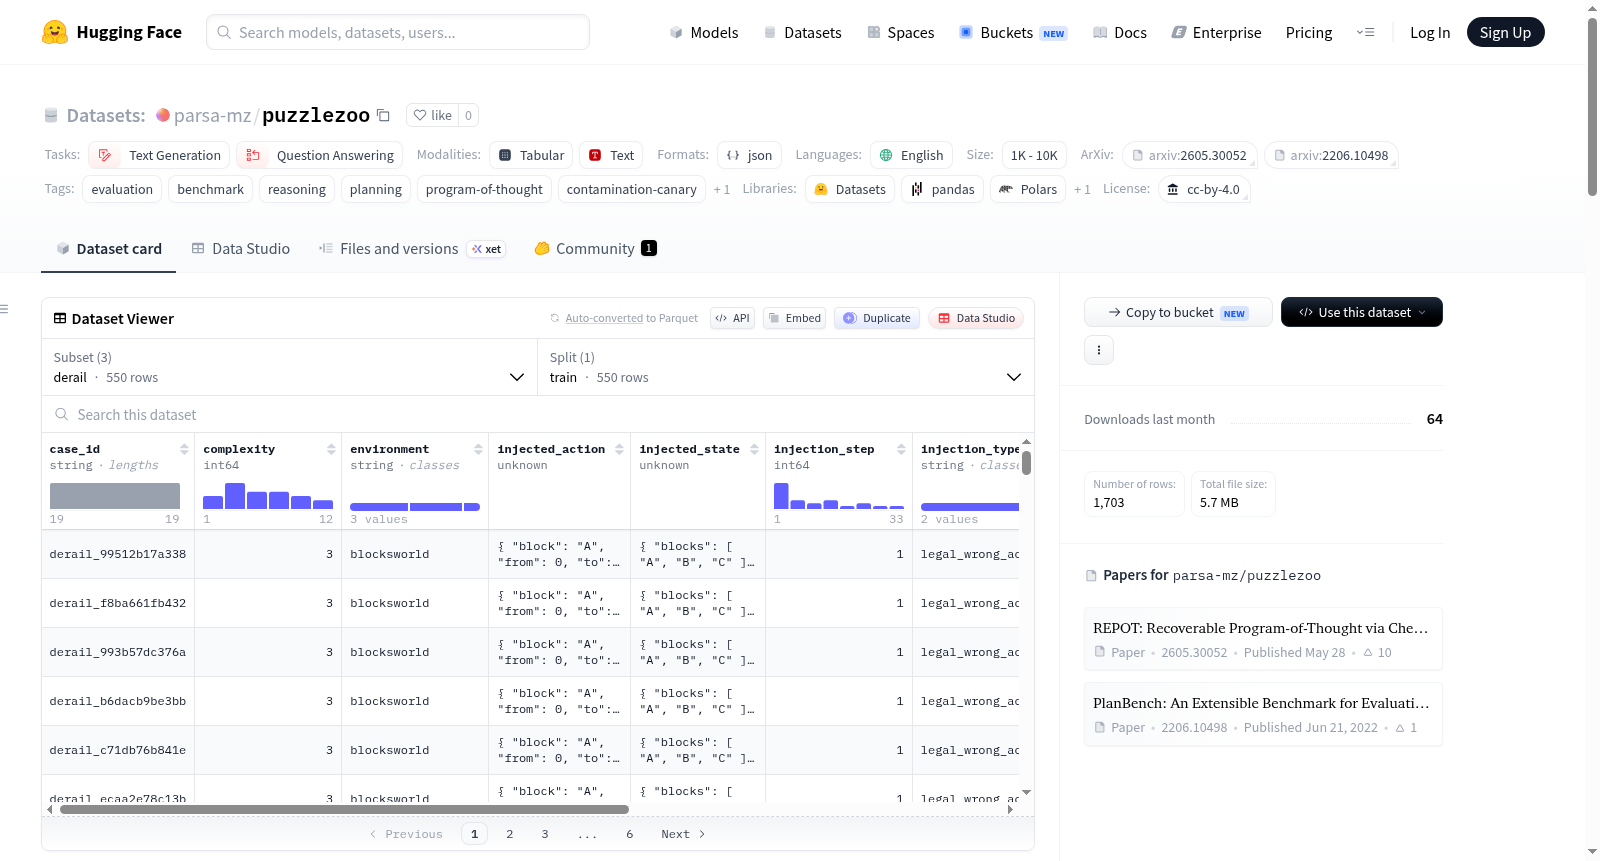Filter by English language

click(911, 155)
